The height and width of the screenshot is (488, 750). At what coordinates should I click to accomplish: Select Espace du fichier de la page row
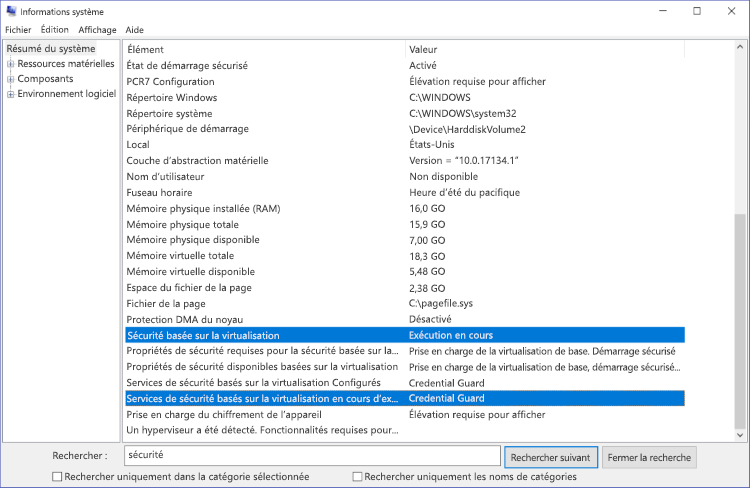click(x=405, y=288)
